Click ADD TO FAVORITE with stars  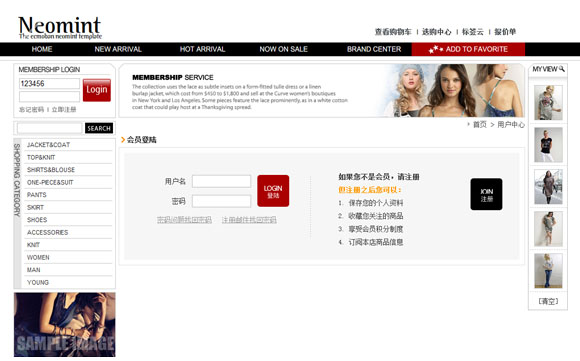coord(468,49)
